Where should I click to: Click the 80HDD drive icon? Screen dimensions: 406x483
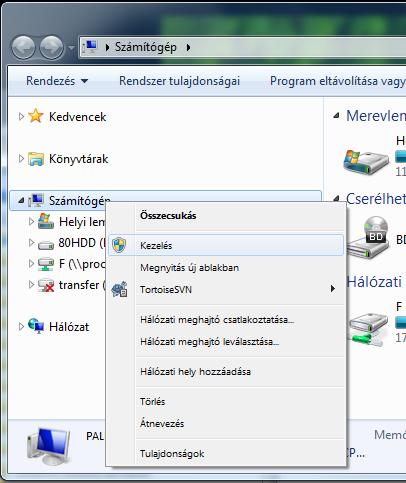coord(46,245)
